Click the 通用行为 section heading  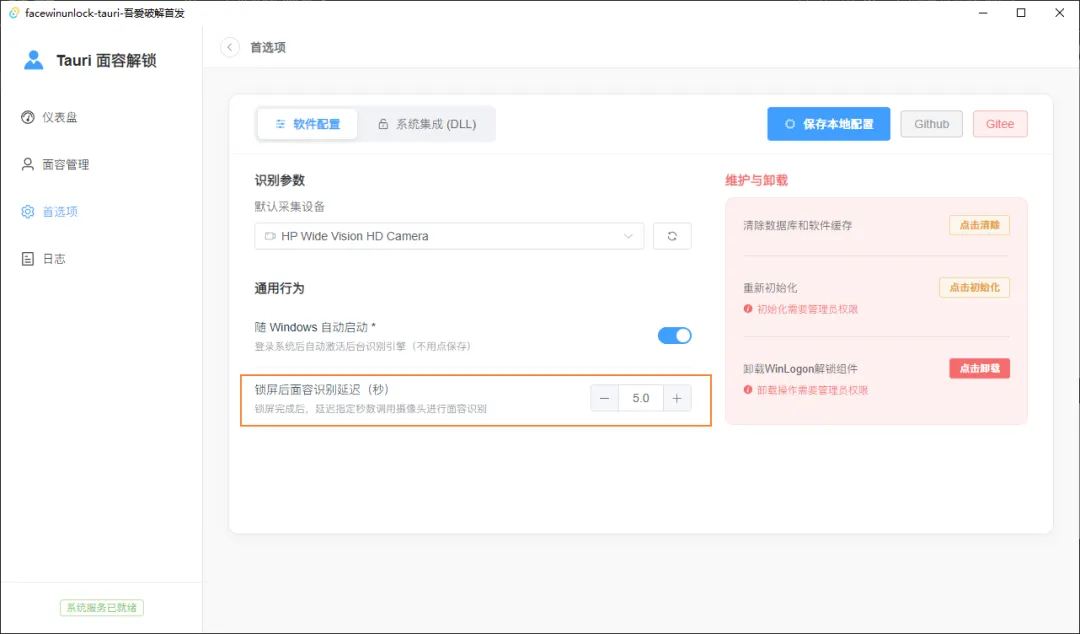280,288
